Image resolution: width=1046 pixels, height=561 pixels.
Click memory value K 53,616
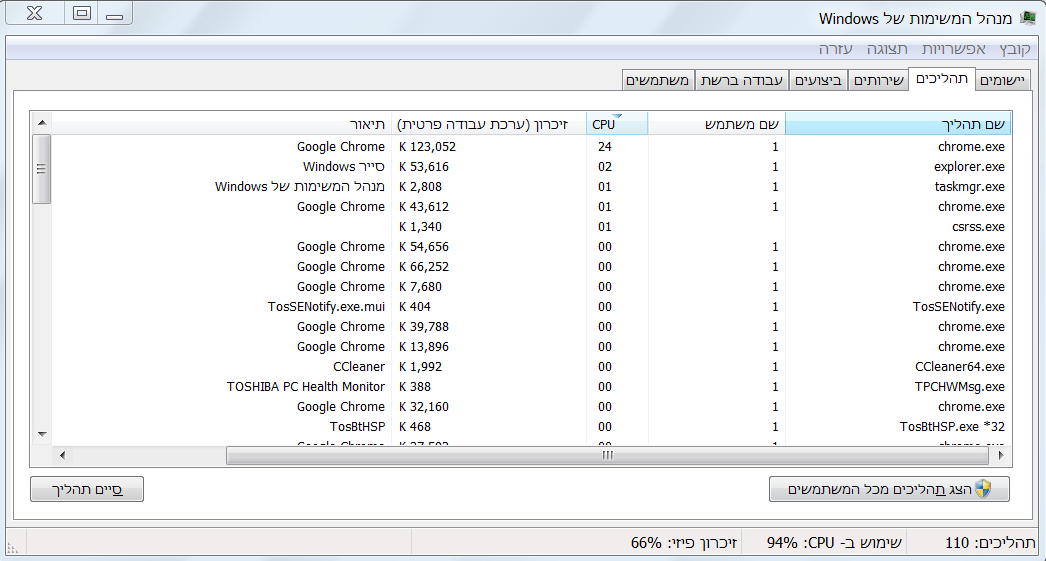pyautogui.click(x=424, y=167)
